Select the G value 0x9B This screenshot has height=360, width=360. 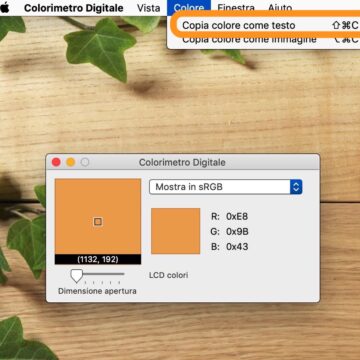click(x=237, y=232)
